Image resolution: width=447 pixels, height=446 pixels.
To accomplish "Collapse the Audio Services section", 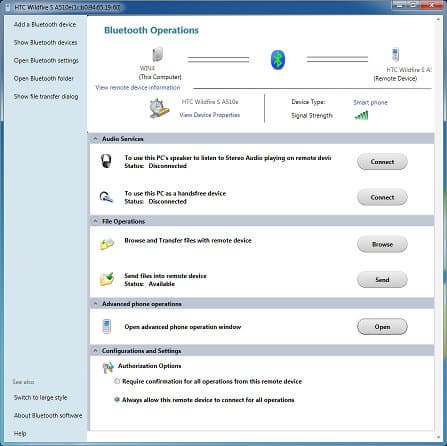I will tap(95, 139).
